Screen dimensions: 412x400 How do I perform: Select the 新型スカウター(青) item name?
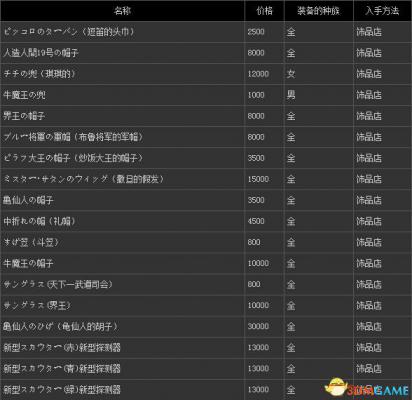point(62,368)
